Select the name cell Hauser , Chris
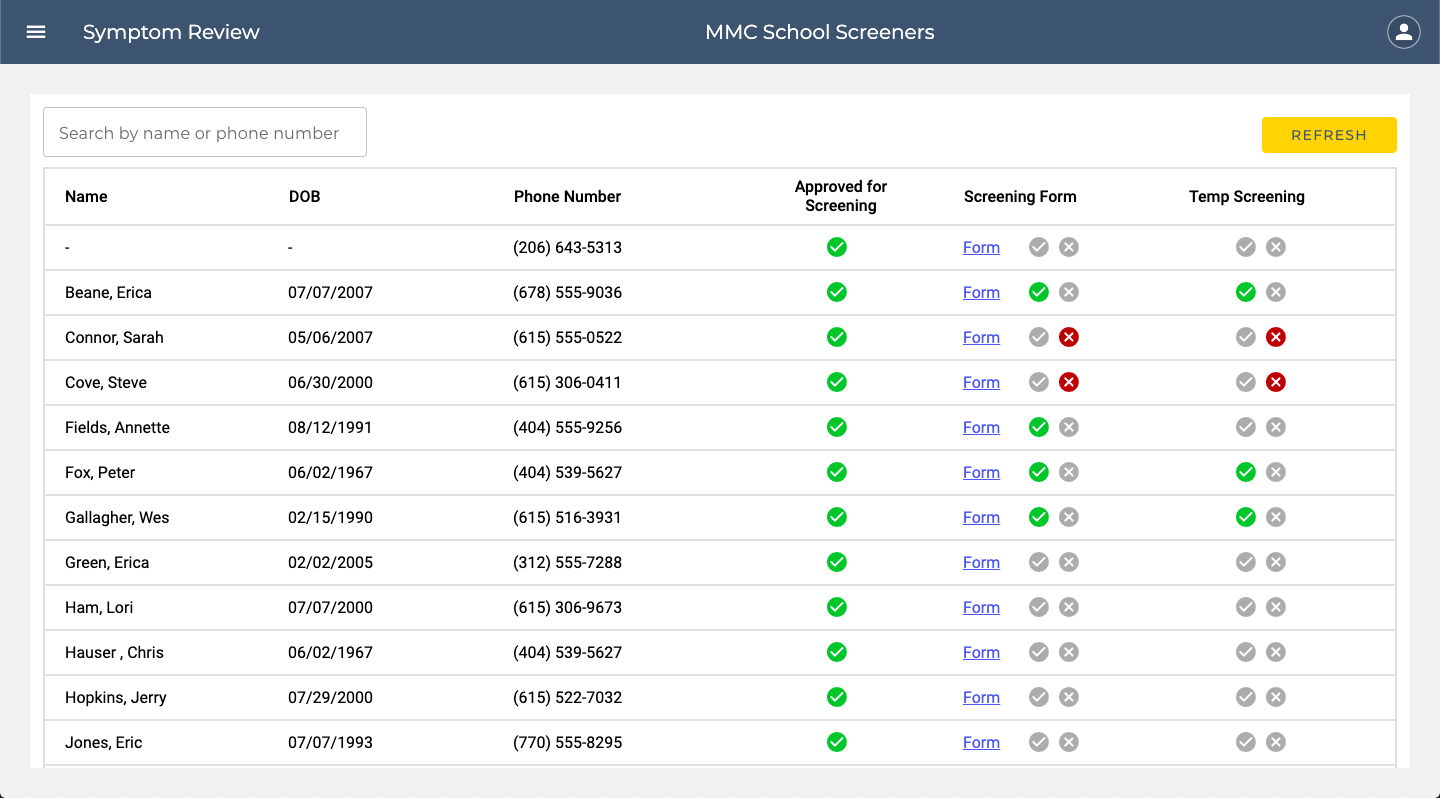The image size is (1440, 798). 114,652
